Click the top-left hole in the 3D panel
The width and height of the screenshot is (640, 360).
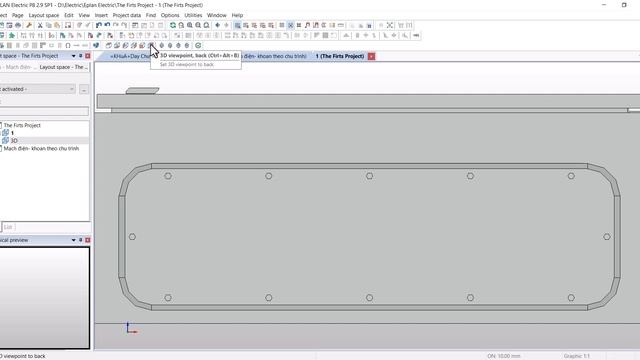coord(168,176)
